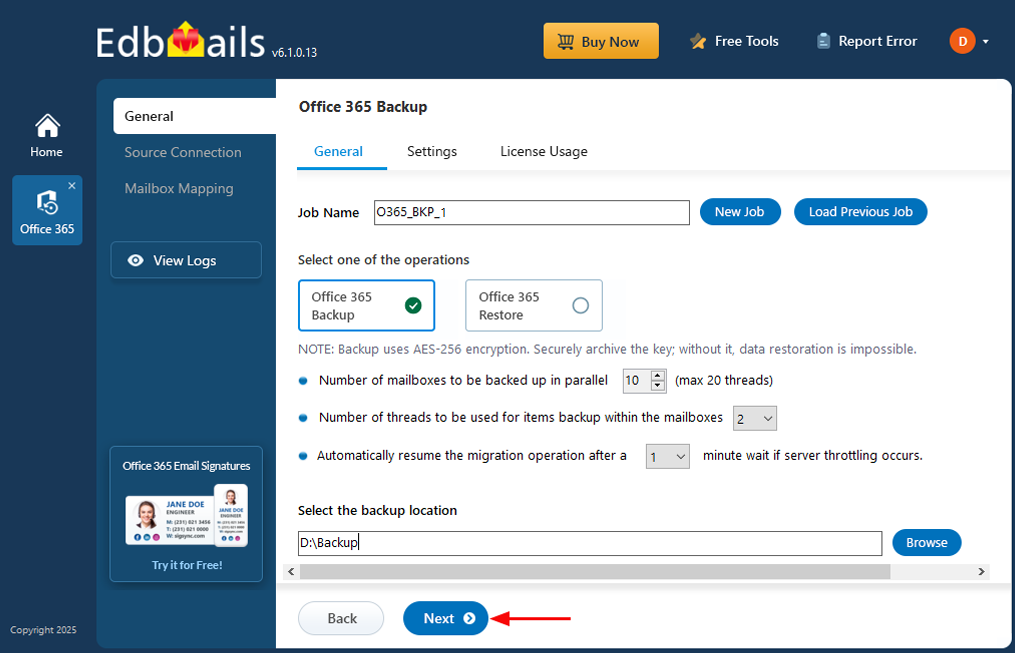Click the orange D user avatar
This screenshot has height=653, width=1015.
pyautogui.click(x=962, y=41)
